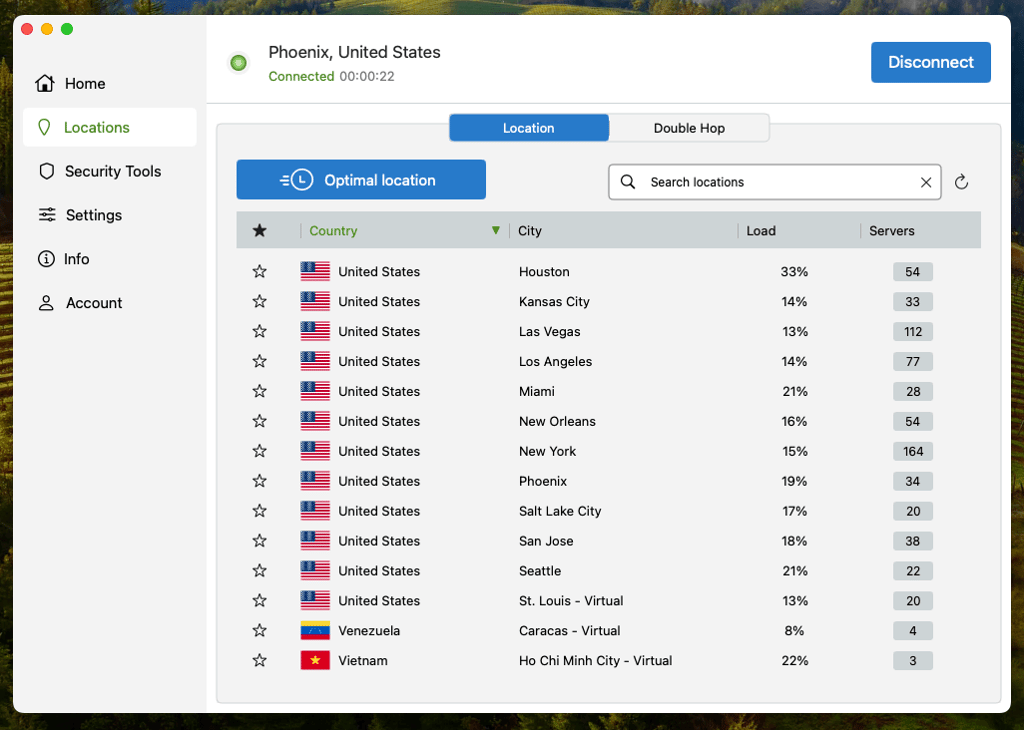This screenshot has height=730, width=1024.
Task: Select Salt Lake City entry
Action: click(560, 511)
